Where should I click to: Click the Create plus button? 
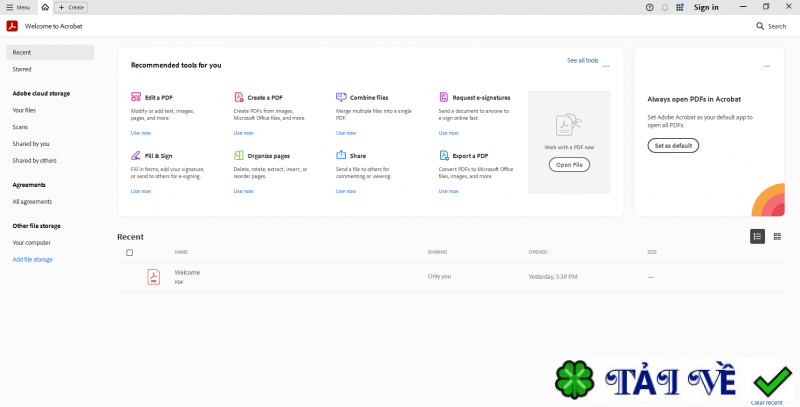pos(71,8)
